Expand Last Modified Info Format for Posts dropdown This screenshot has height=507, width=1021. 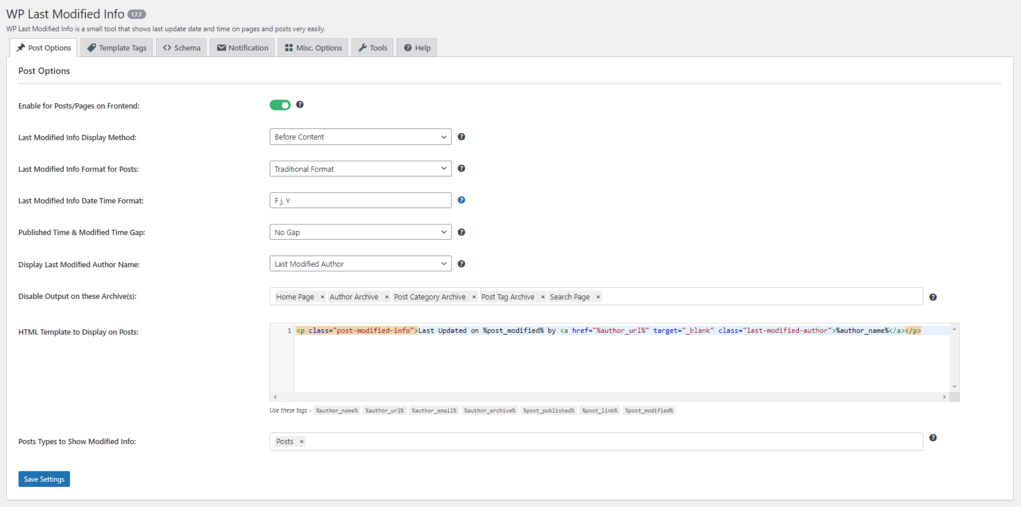(360, 169)
